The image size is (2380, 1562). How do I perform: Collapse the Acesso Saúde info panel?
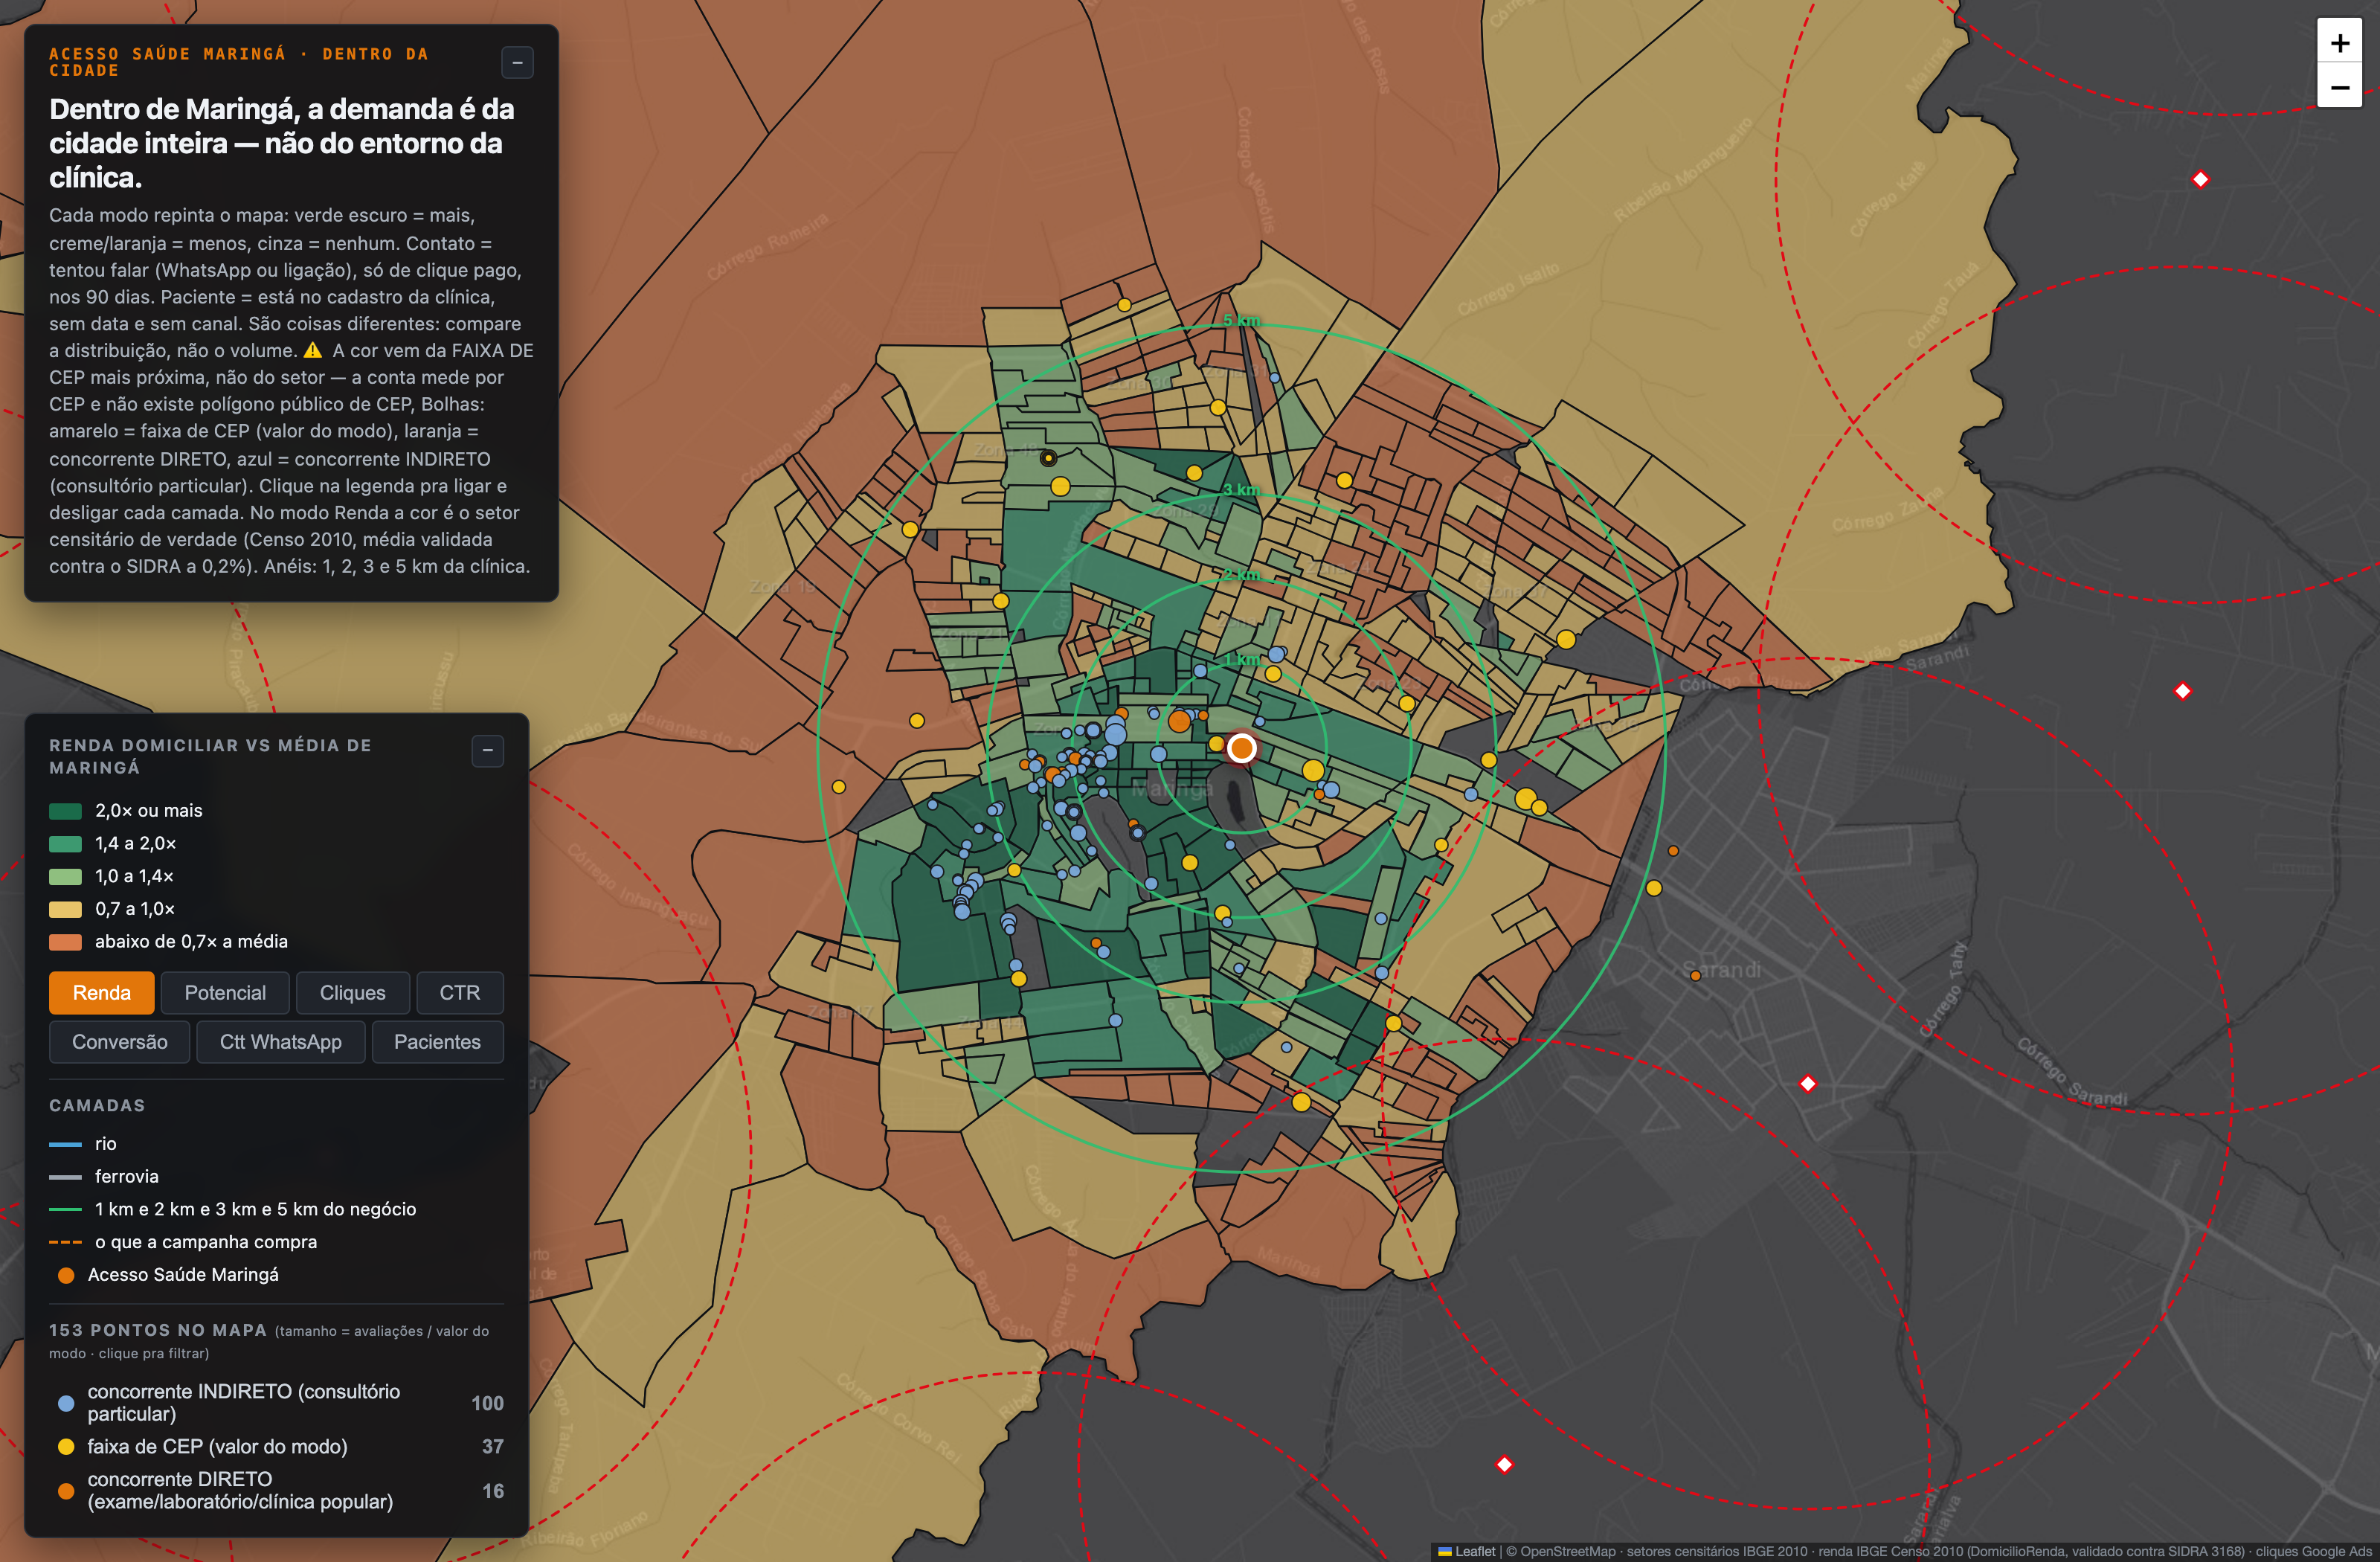517,63
